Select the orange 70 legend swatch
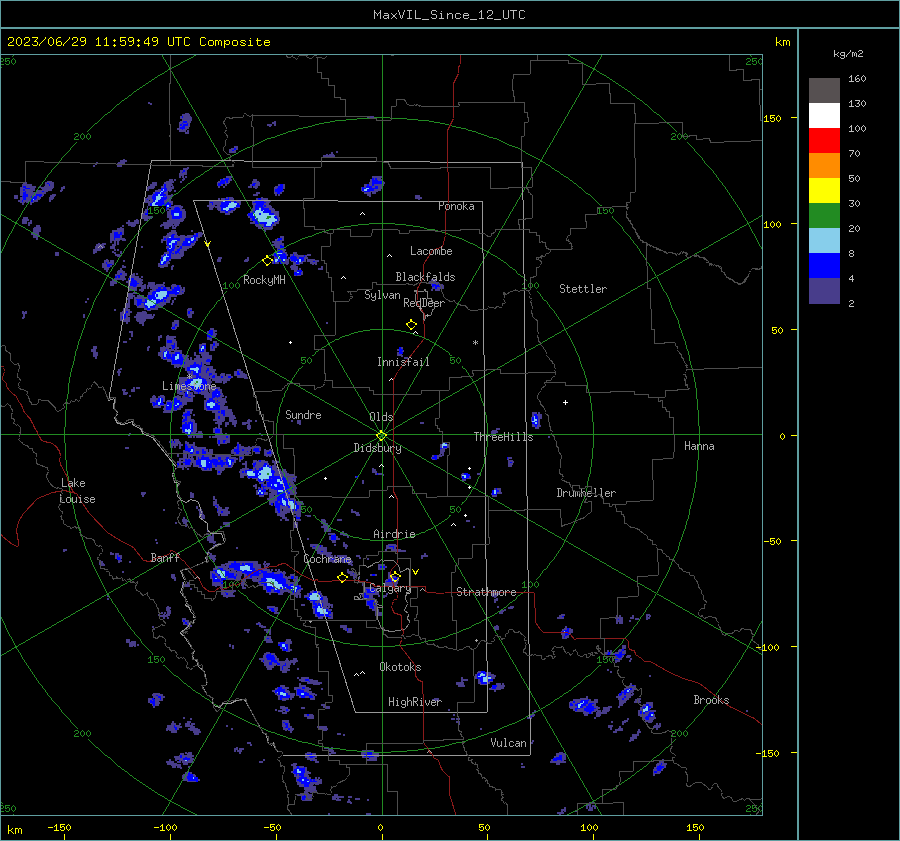The image size is (900, 841). click(824, 166)
